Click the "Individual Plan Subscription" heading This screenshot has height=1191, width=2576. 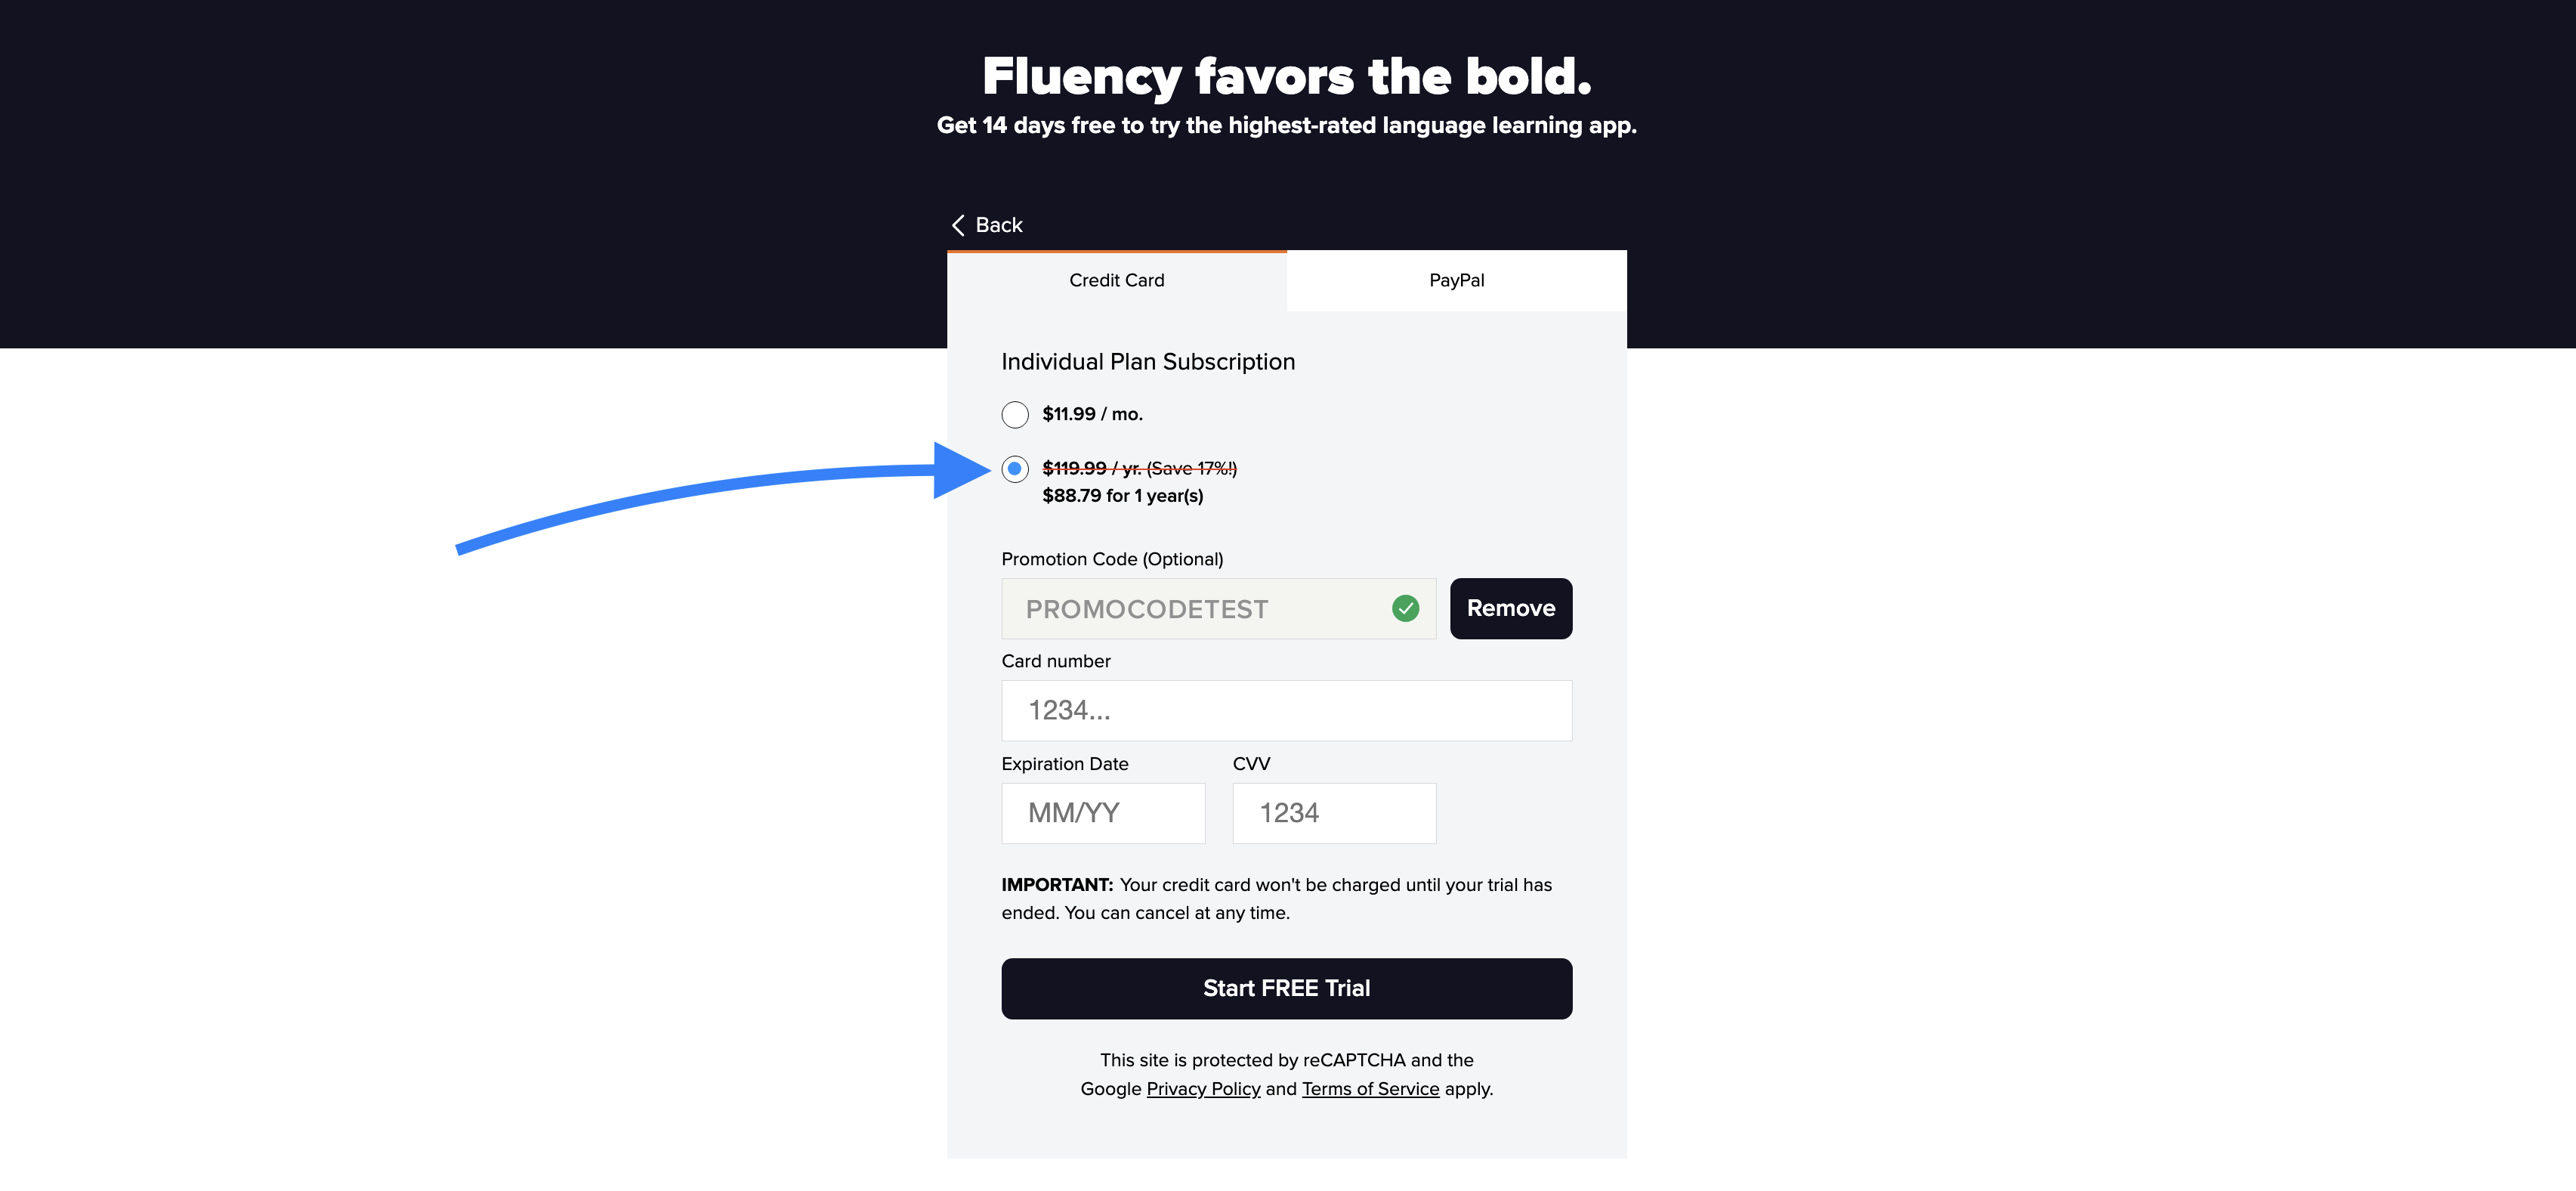point(1148,362)
